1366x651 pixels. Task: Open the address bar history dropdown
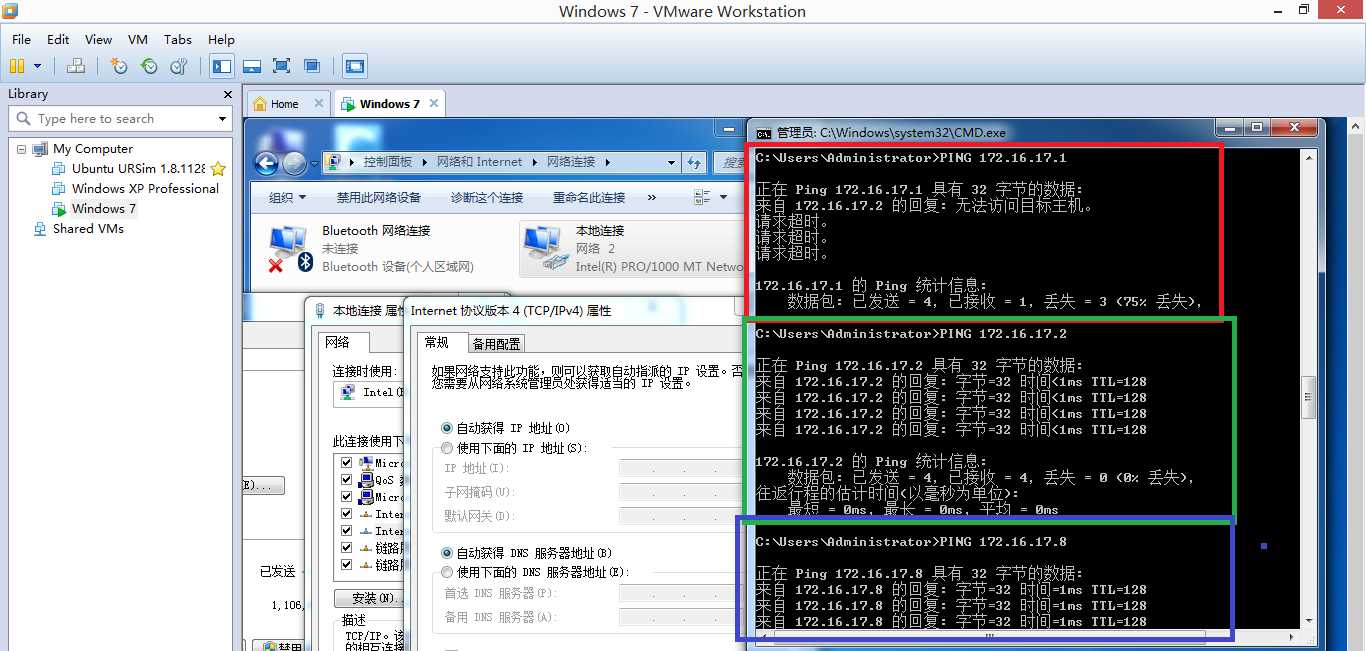click(x=671, y=162)
